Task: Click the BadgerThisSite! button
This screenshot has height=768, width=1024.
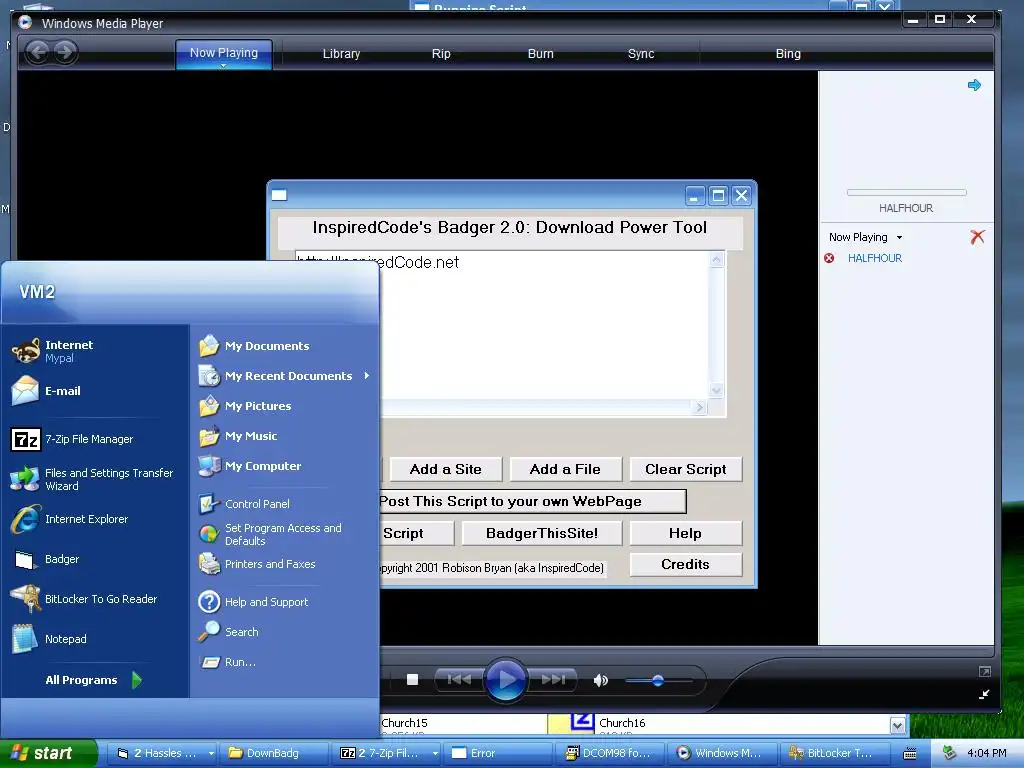Action: click(x=542, y=534)
